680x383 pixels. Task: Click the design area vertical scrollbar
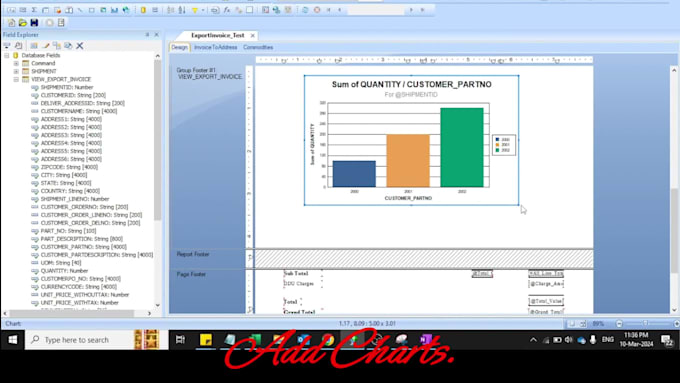(674, 231)
